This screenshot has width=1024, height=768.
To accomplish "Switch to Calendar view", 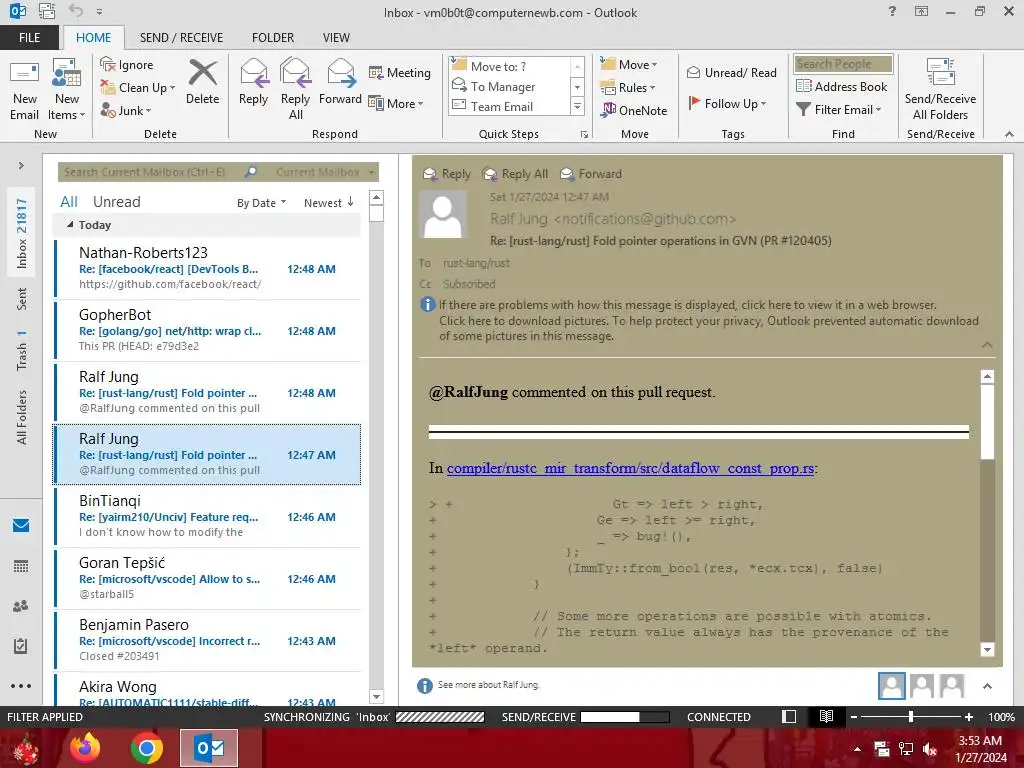I will pos(21,566).
